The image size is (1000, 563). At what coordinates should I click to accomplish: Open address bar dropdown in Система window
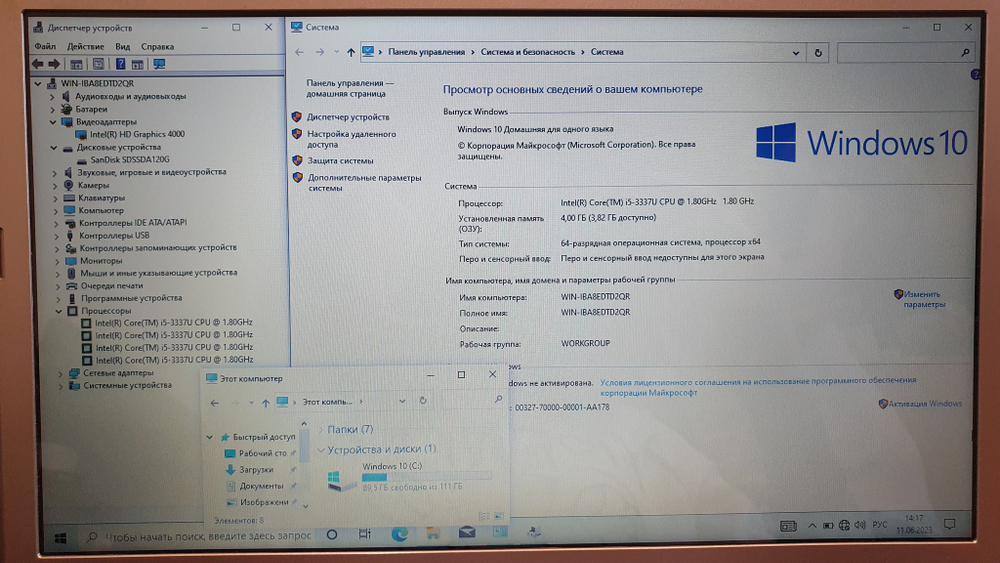[796, 53]
